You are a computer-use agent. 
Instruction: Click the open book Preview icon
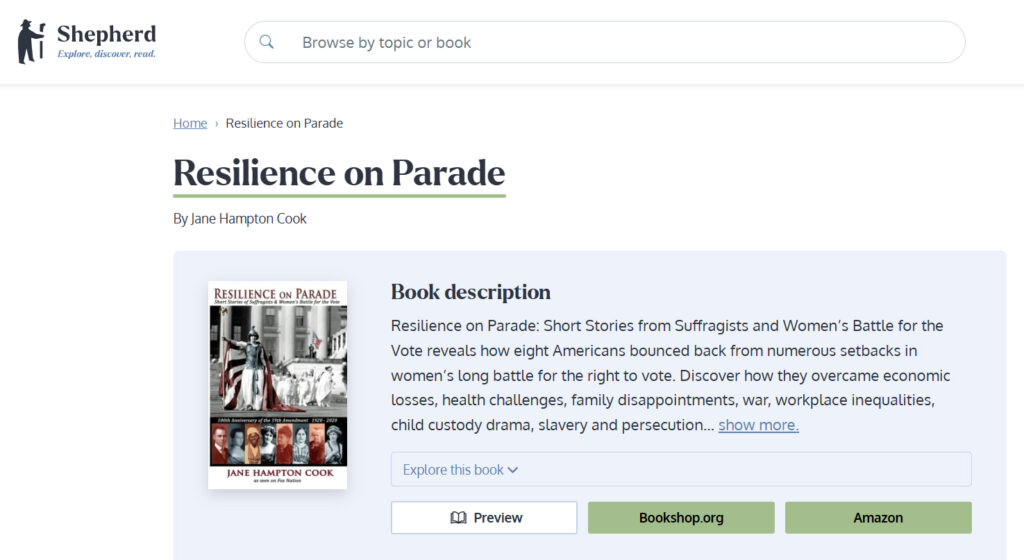pos(458,518)
